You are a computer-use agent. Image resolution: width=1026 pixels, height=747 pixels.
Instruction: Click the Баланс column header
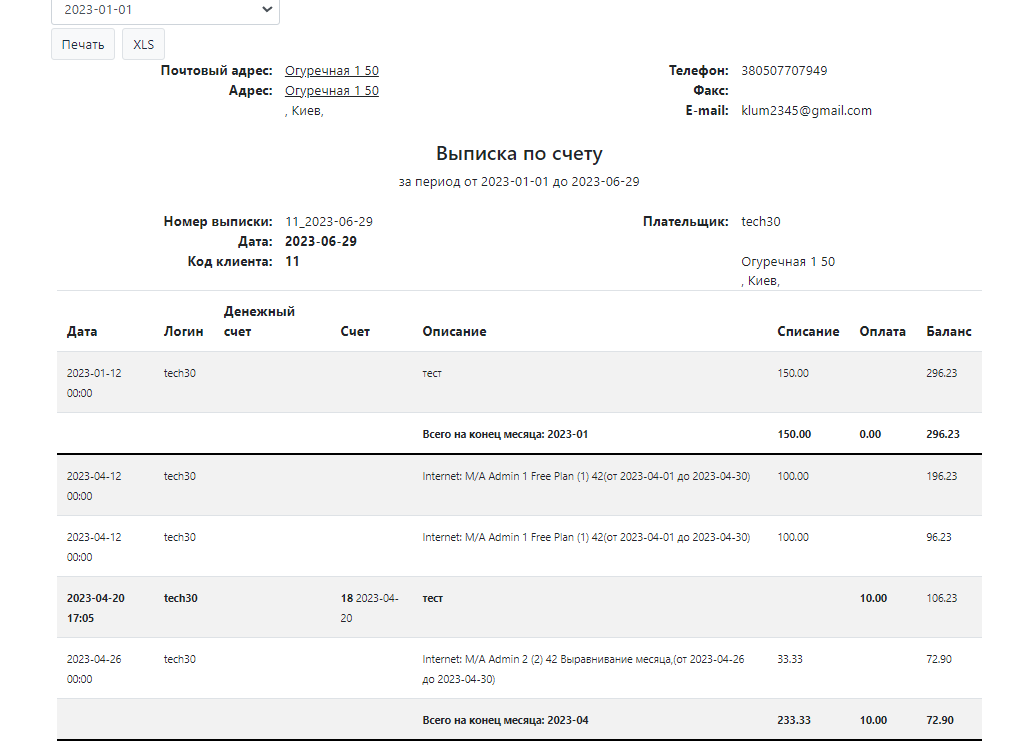948,331
